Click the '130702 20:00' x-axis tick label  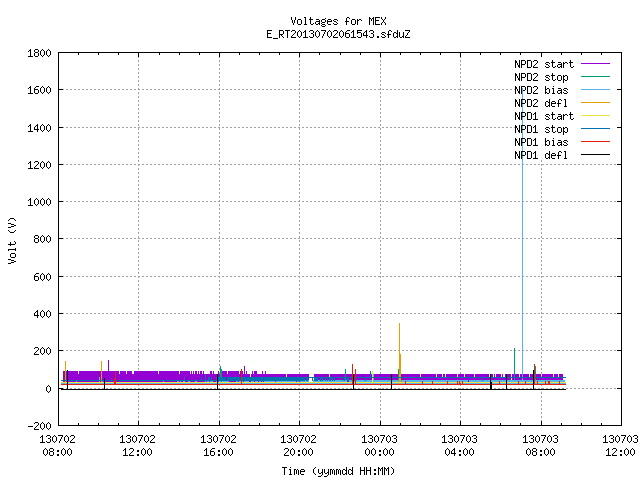298,446
